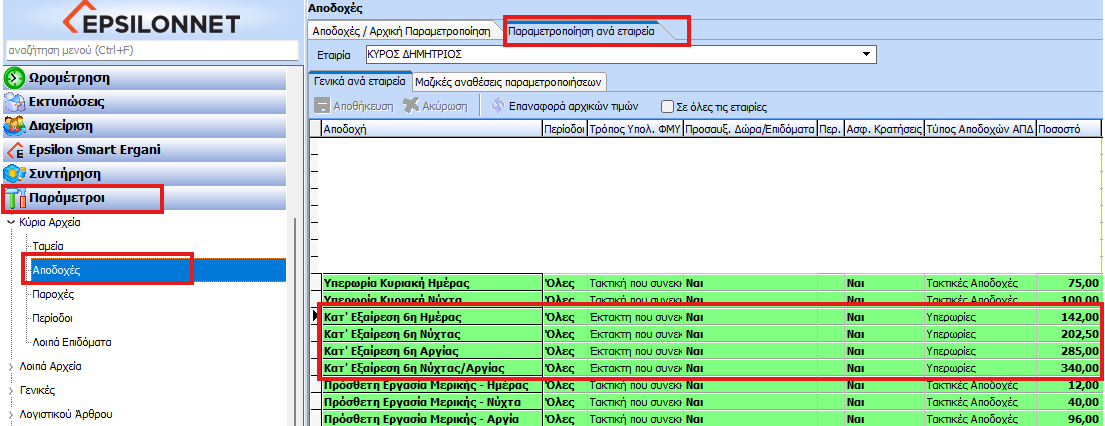Collapse the Κύρια Αρχεία tree node

(11, 223)
